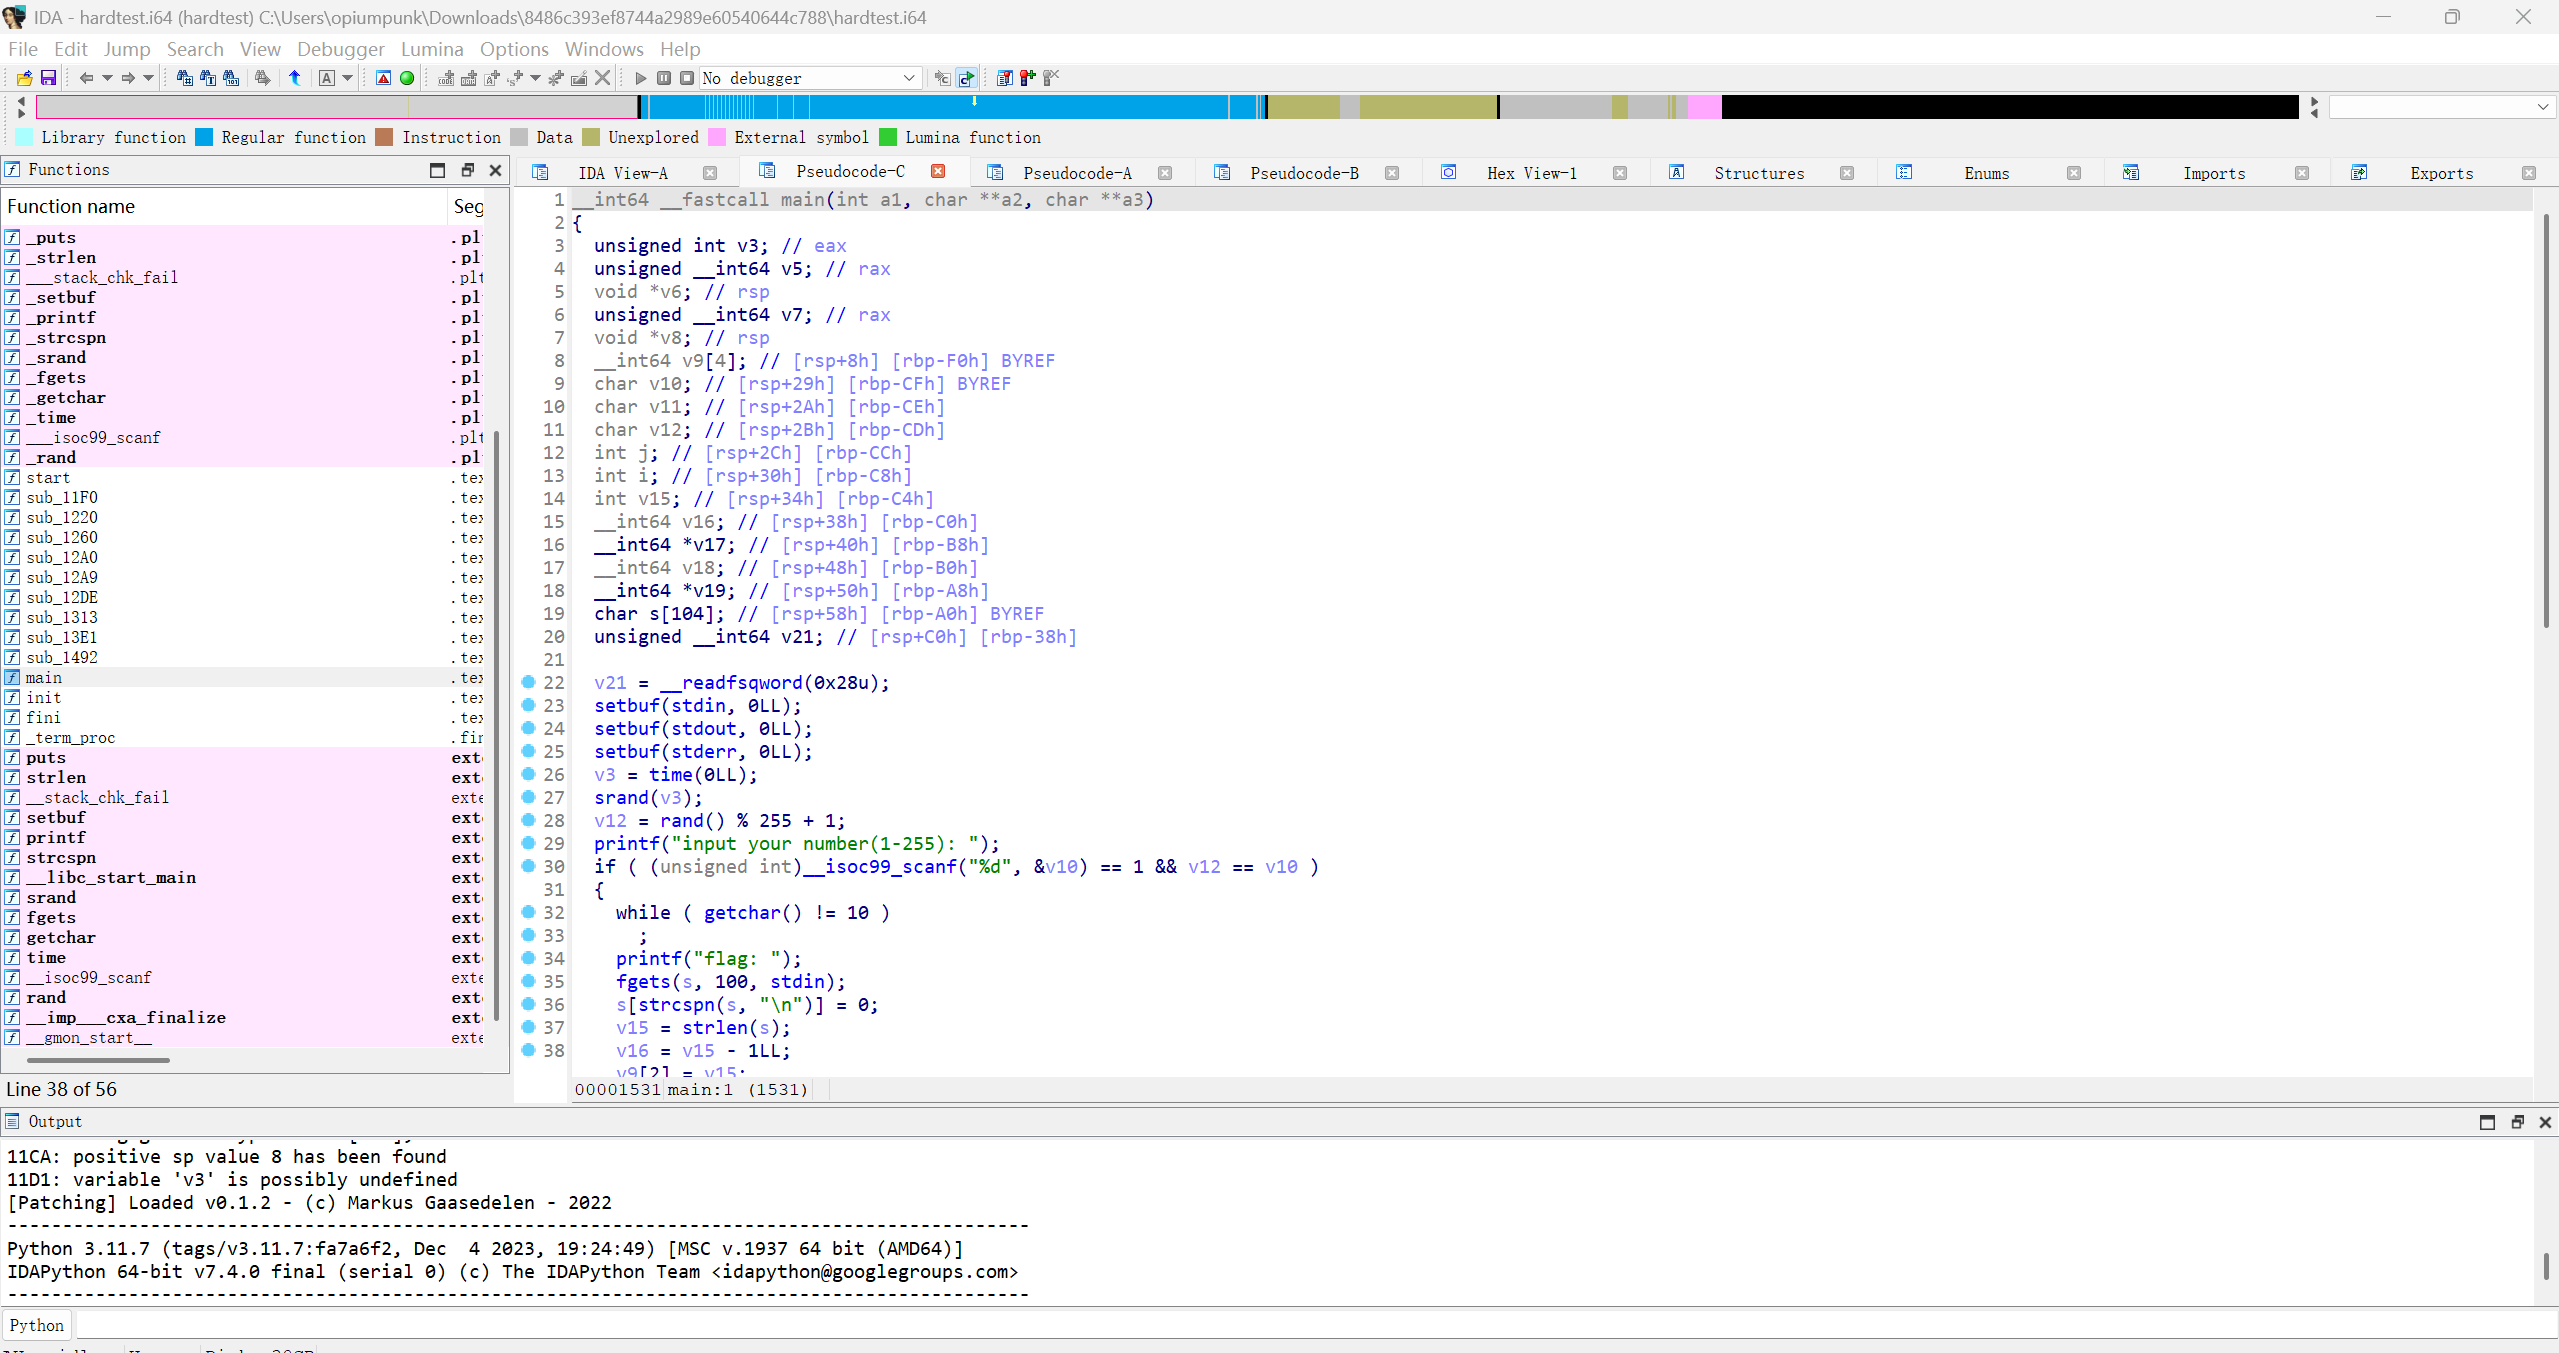
Task: Click the gray X delete toolbar icon
Action: click(603, 78)
